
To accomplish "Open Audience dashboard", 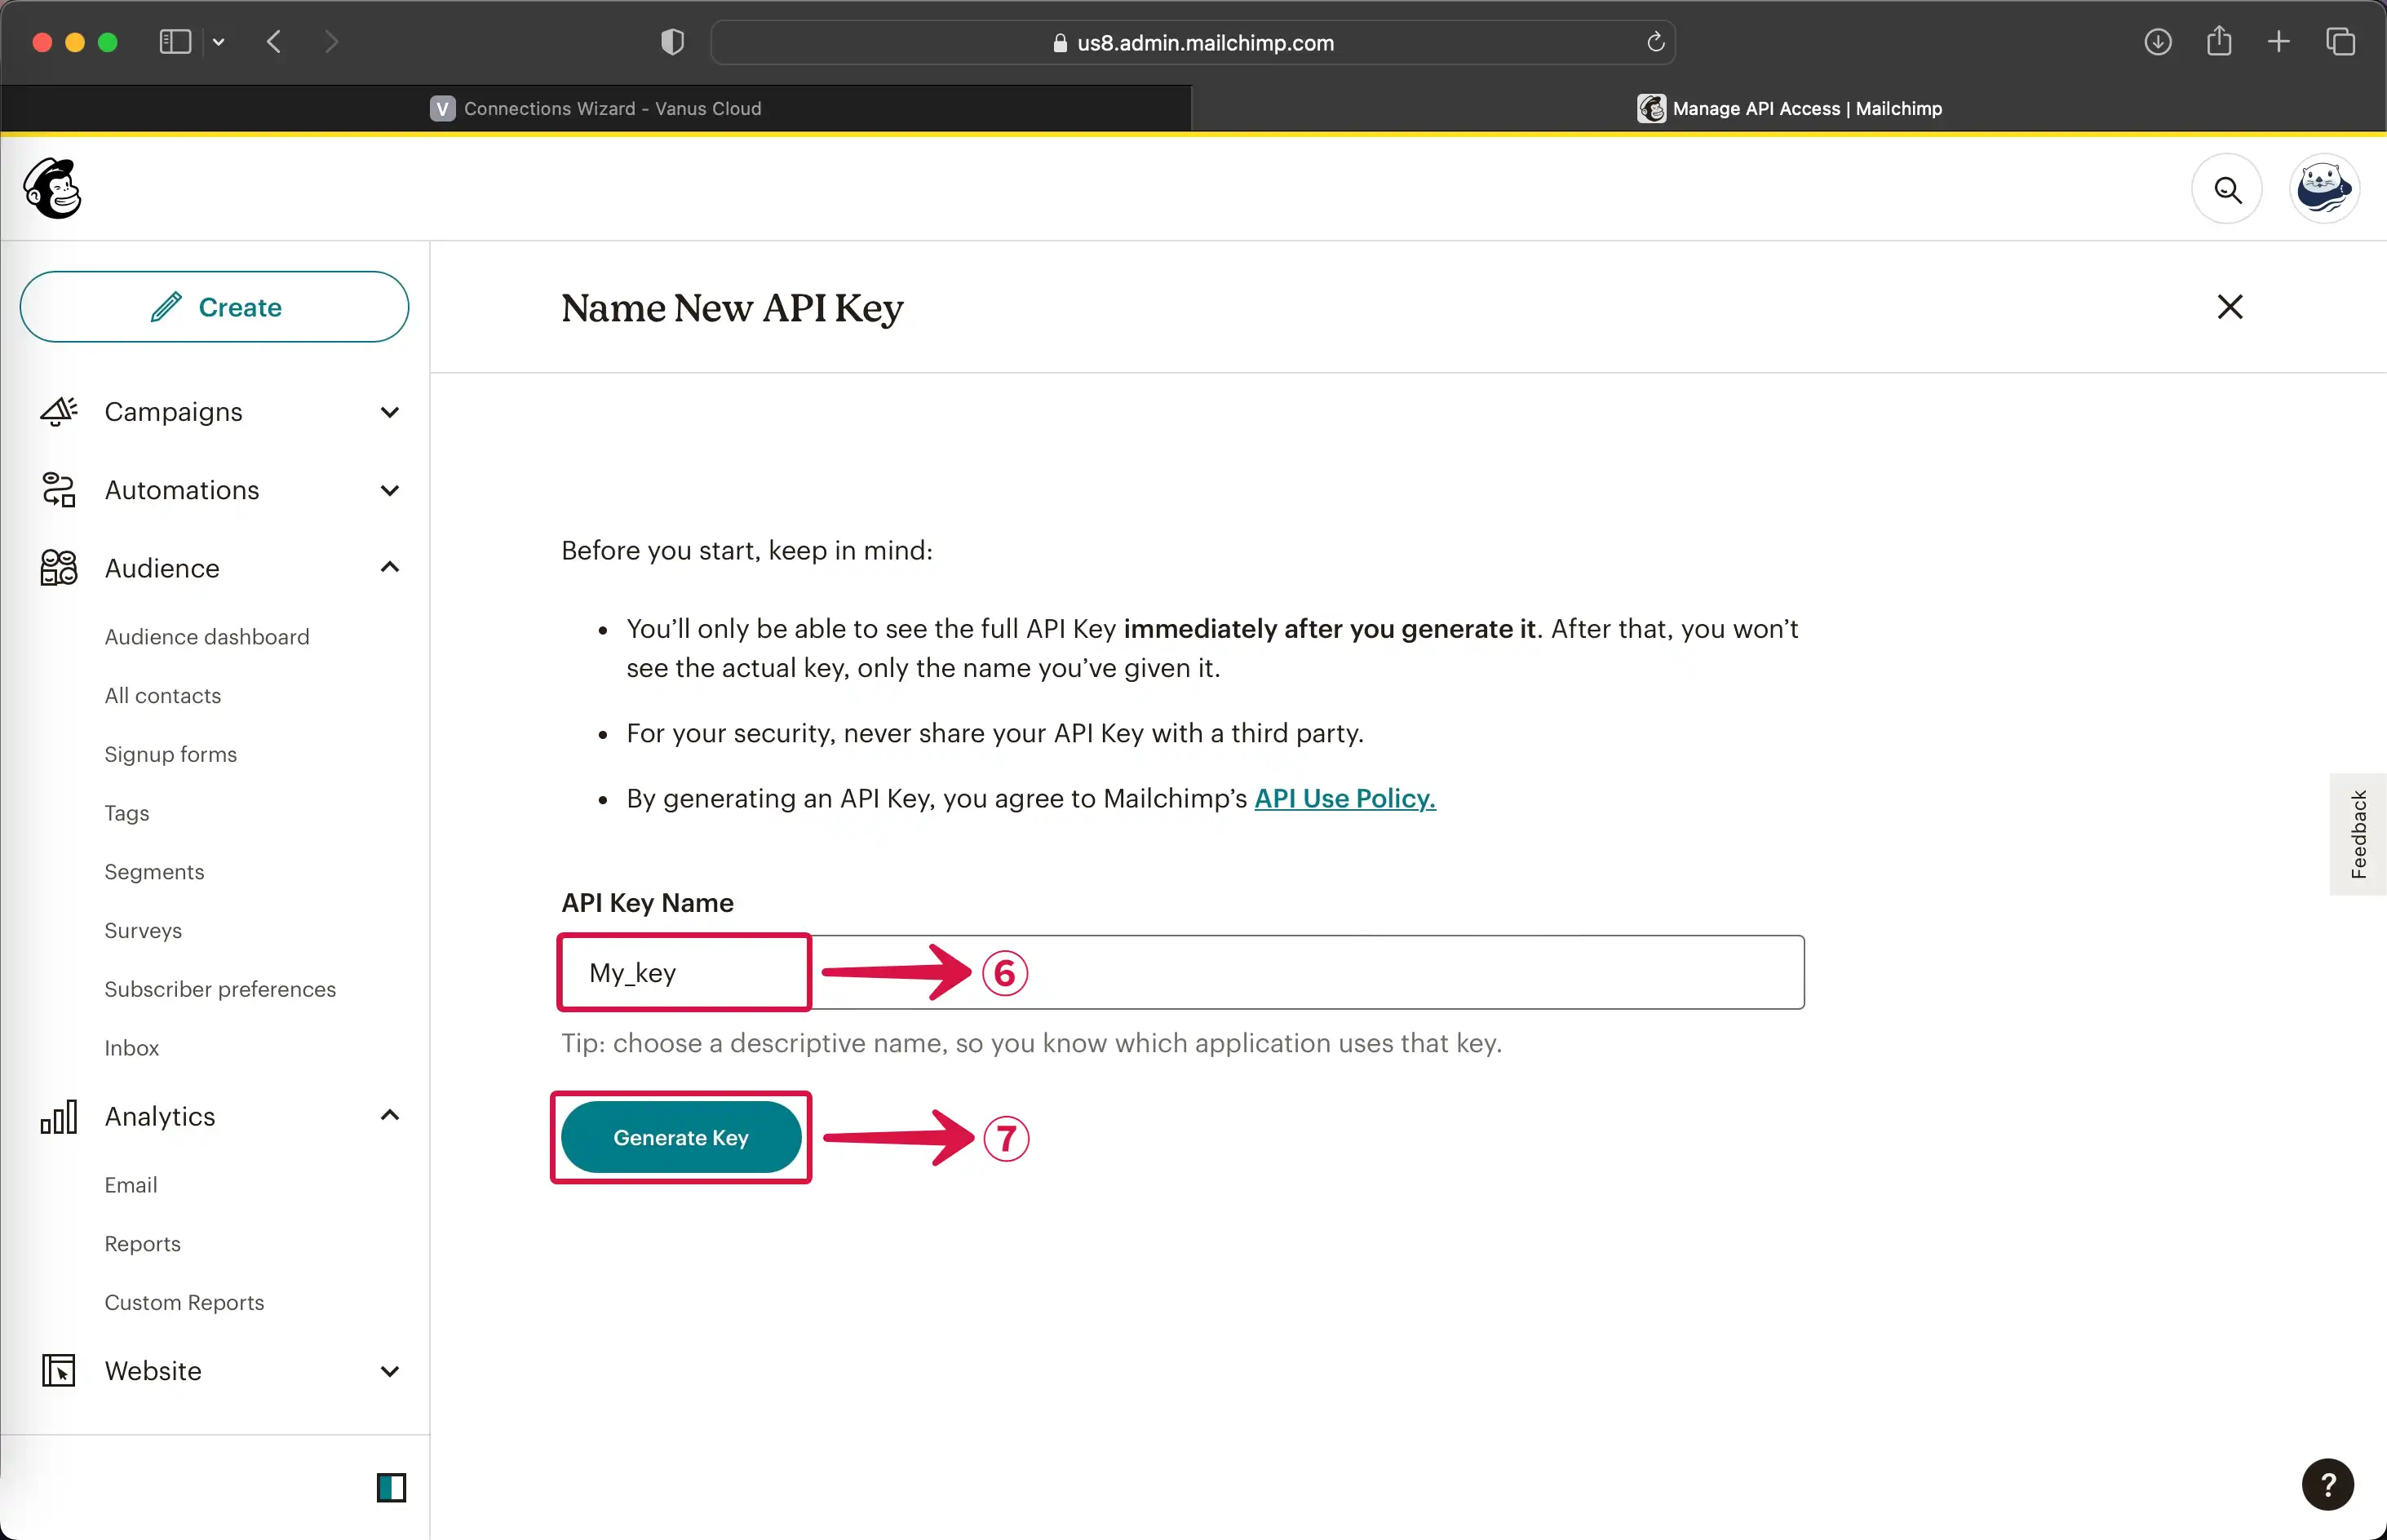I will click(207, 637).
